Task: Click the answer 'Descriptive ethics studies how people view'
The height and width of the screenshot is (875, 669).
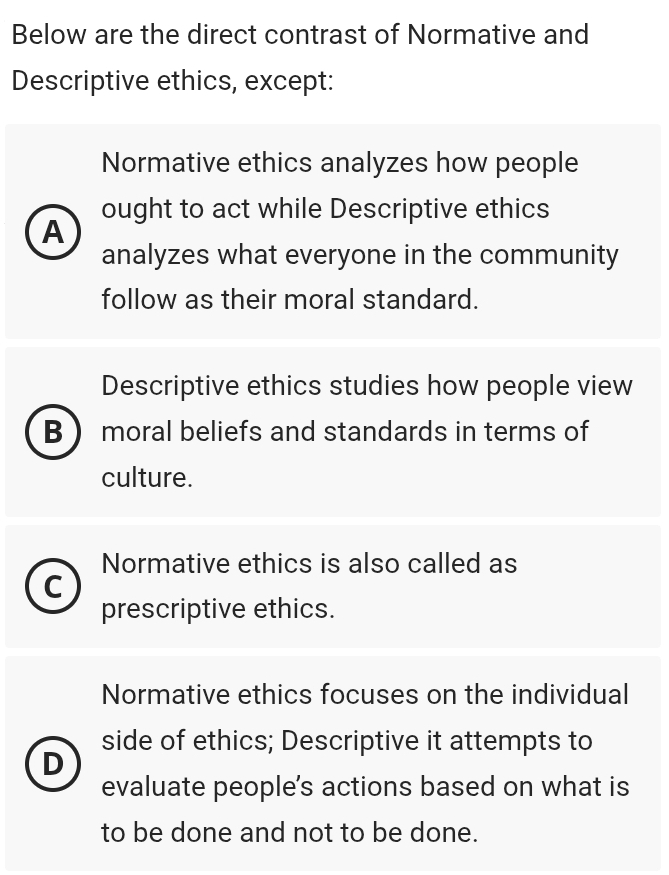Action: click(x=367, y=386)
